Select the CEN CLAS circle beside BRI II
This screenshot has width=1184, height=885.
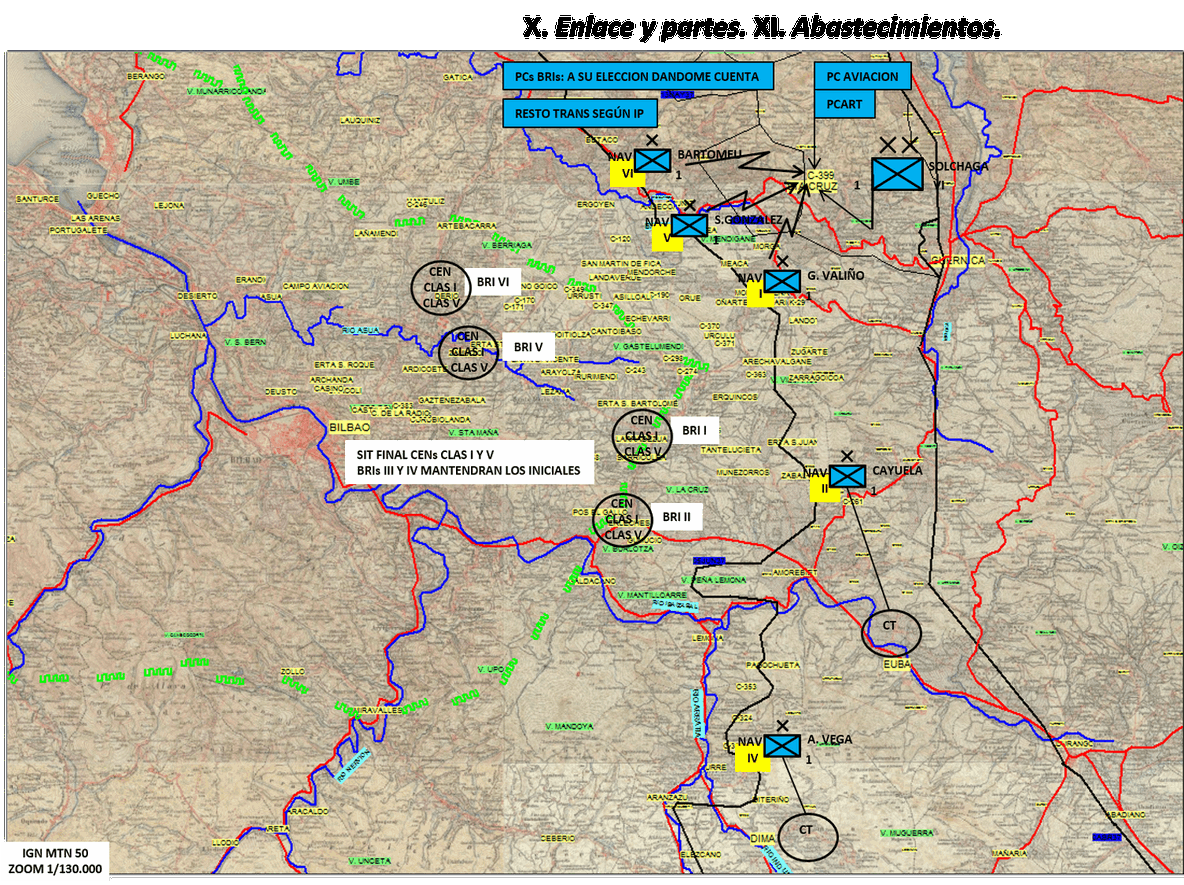(x=622, y=520)
